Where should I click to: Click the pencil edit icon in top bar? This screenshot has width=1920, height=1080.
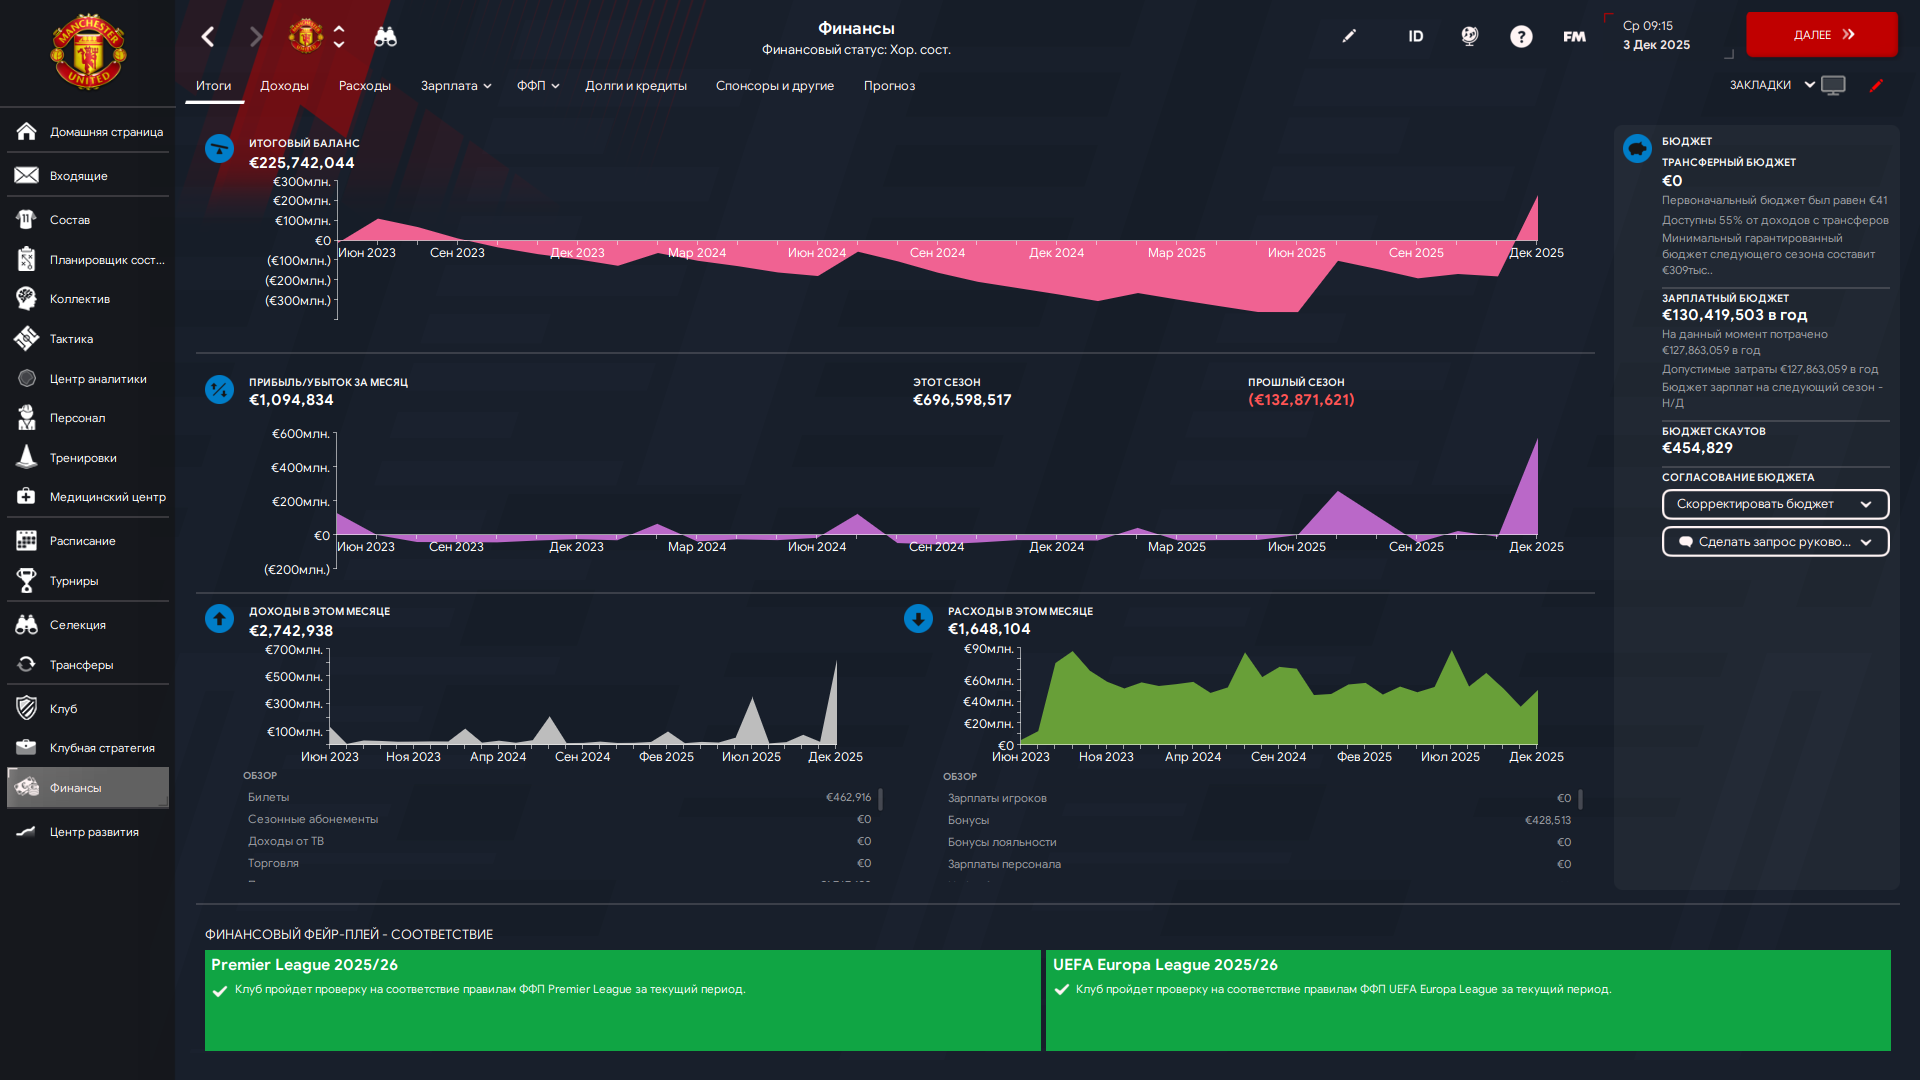[1349, 36]
